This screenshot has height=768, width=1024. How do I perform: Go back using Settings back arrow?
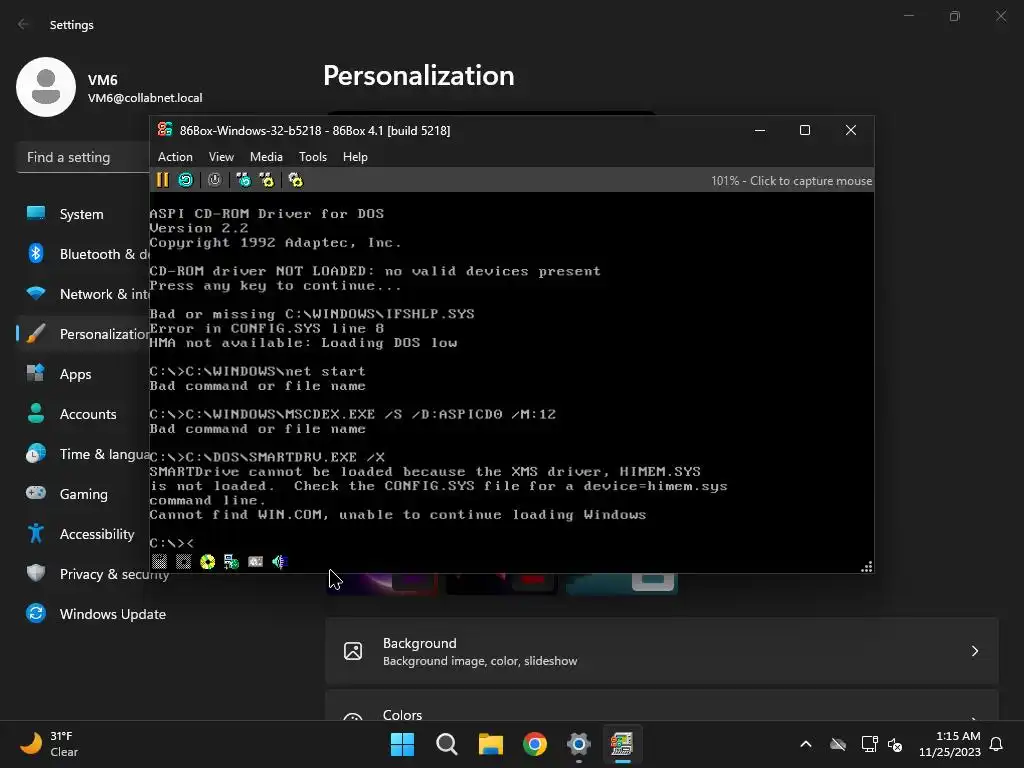[24, 24]
